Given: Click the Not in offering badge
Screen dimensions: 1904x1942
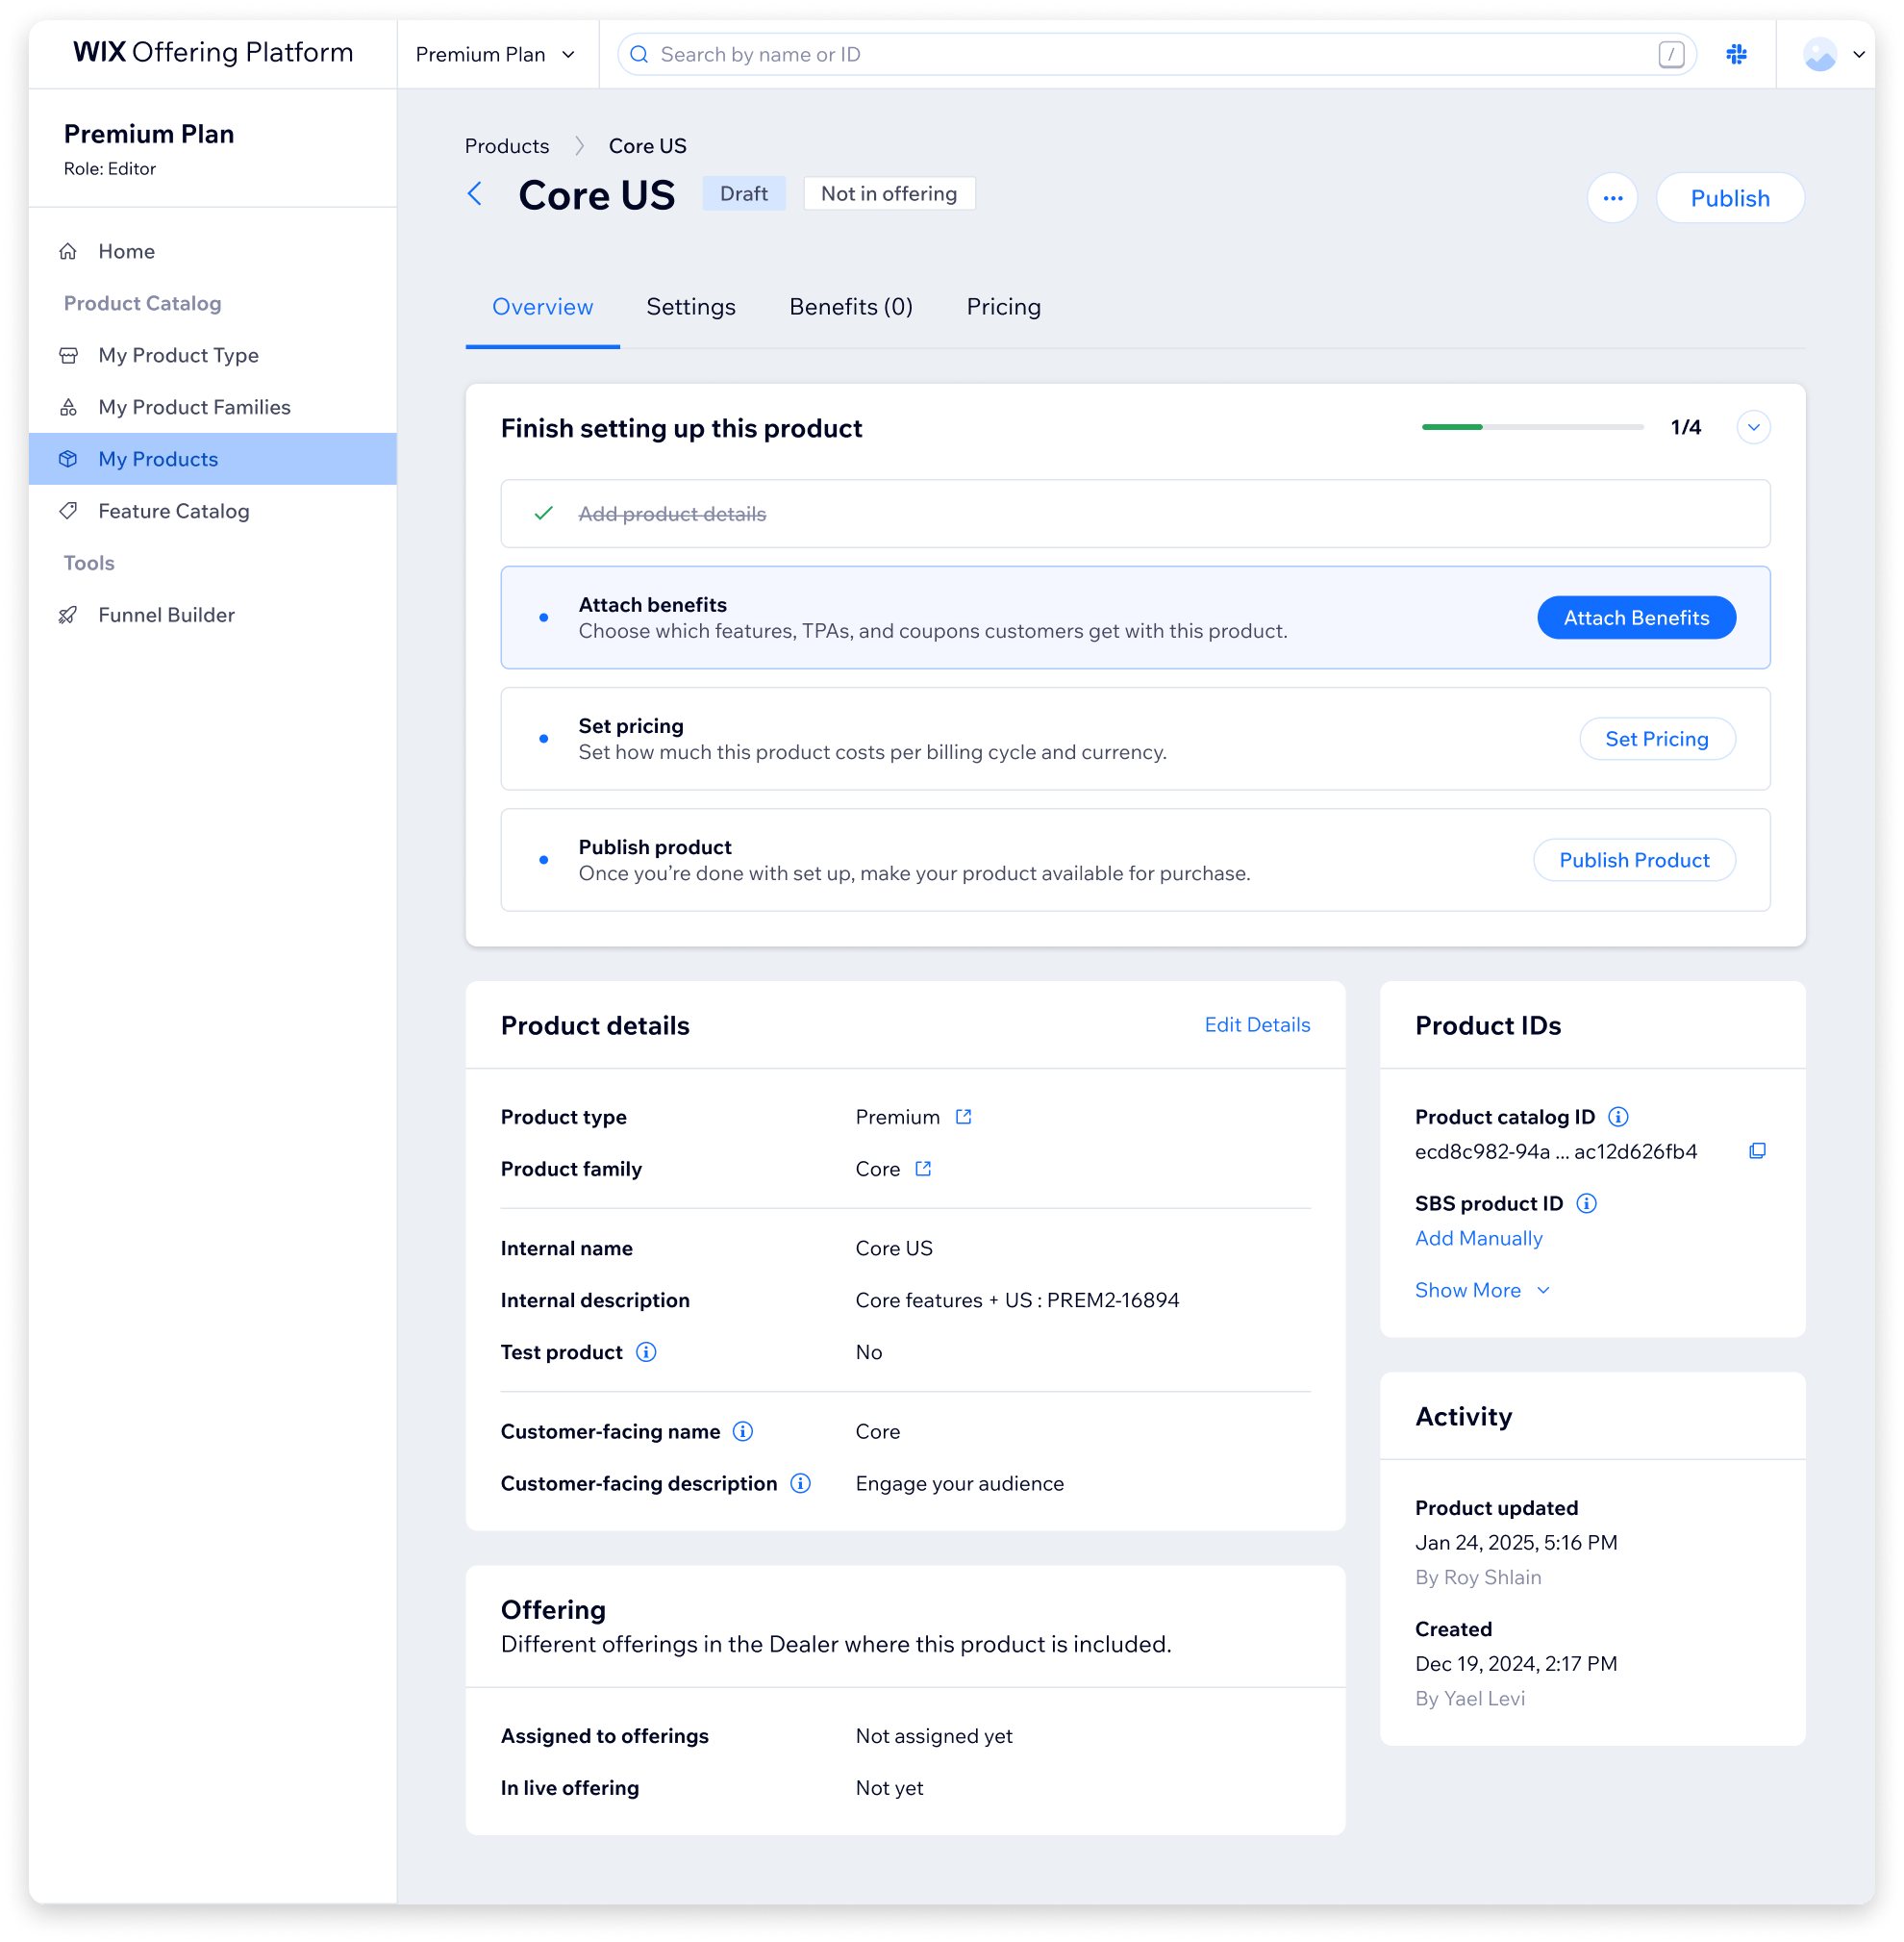Looking at the screenshot, I should coord(889,194).
